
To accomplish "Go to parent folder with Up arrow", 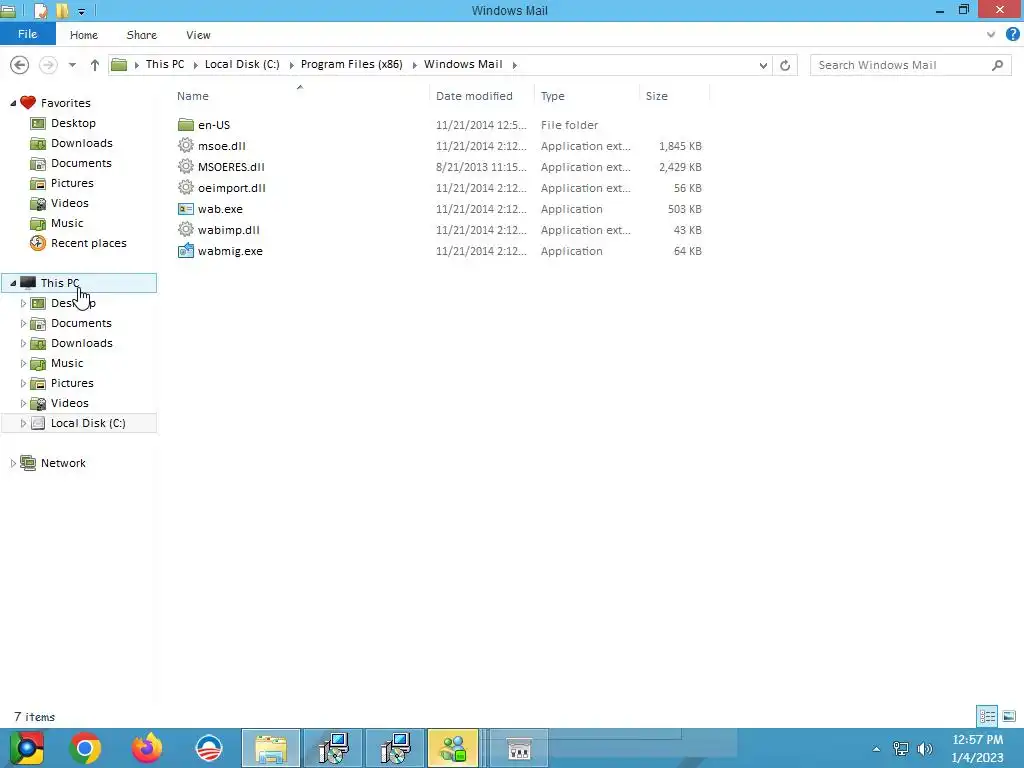I will click(x=95, y=65).
